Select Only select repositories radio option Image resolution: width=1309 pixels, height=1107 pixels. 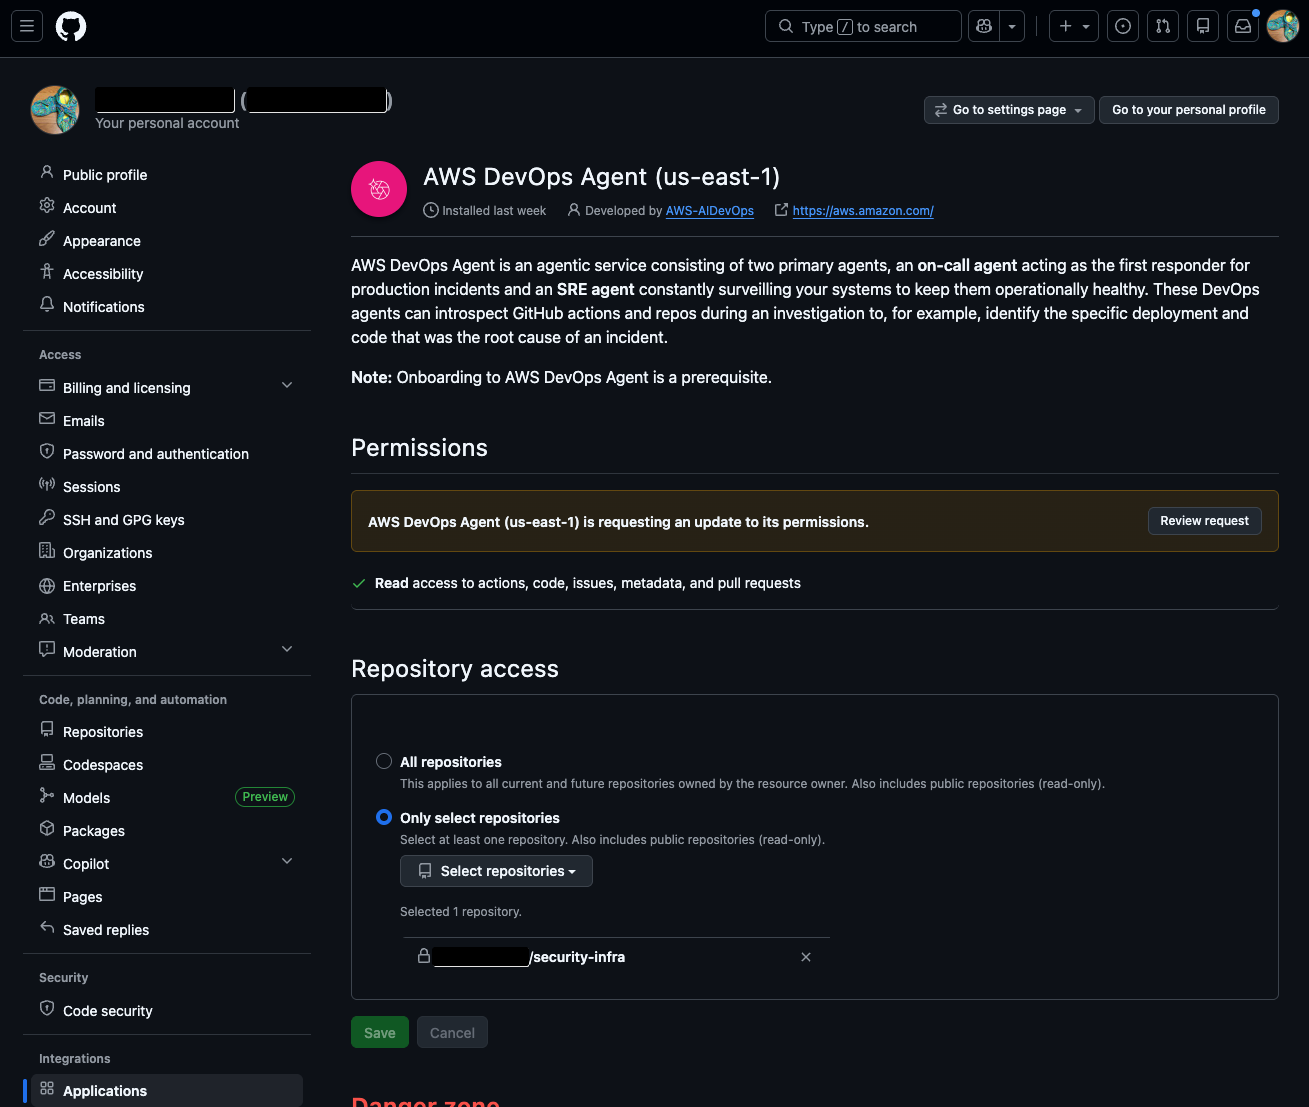(x=384, y=818)
